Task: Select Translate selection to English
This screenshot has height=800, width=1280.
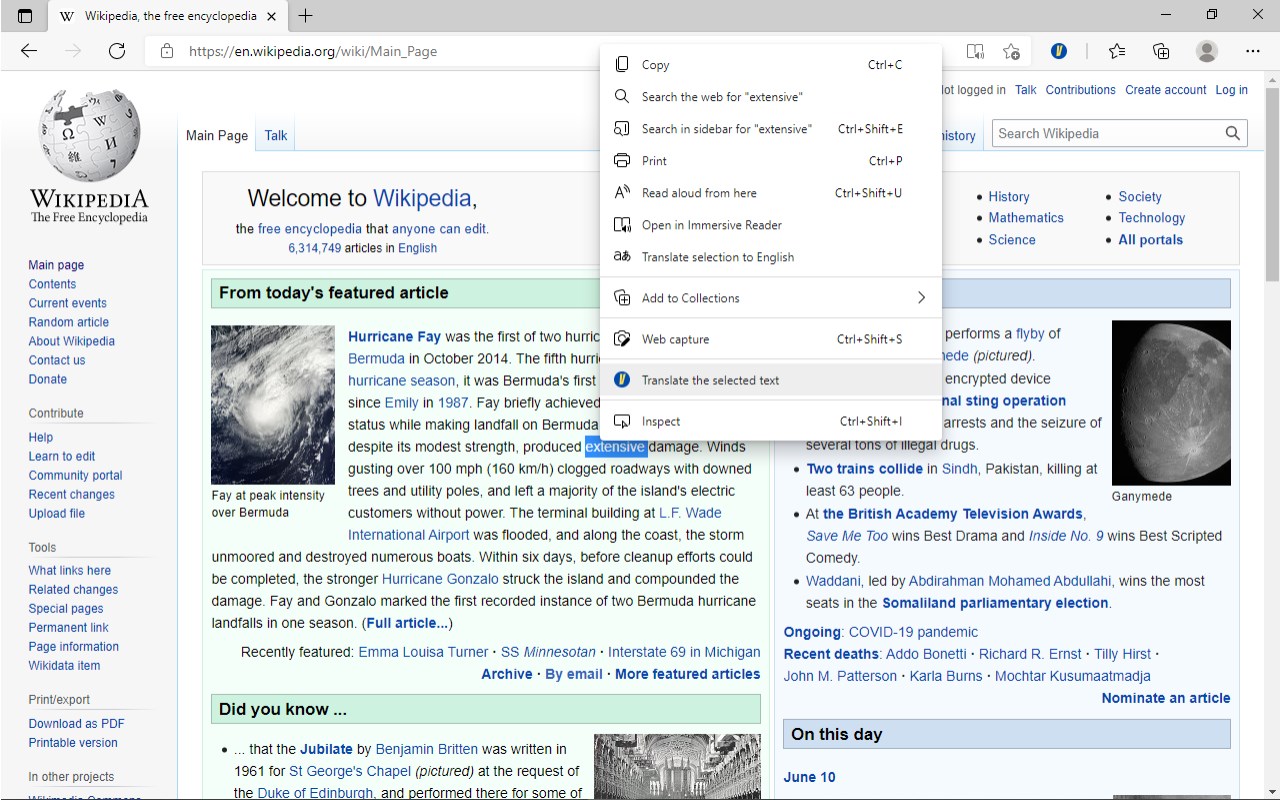Action: pos(771,257)
